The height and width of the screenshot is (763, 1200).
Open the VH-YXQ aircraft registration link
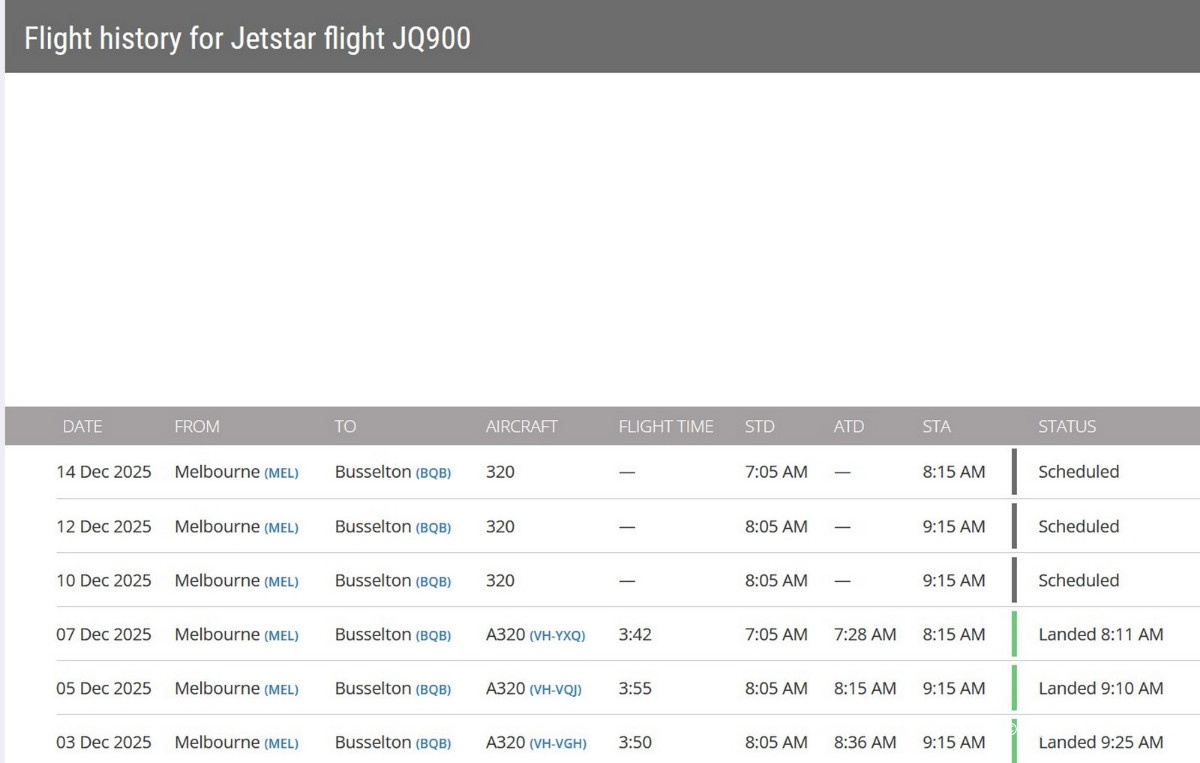[x=557, y=635]
